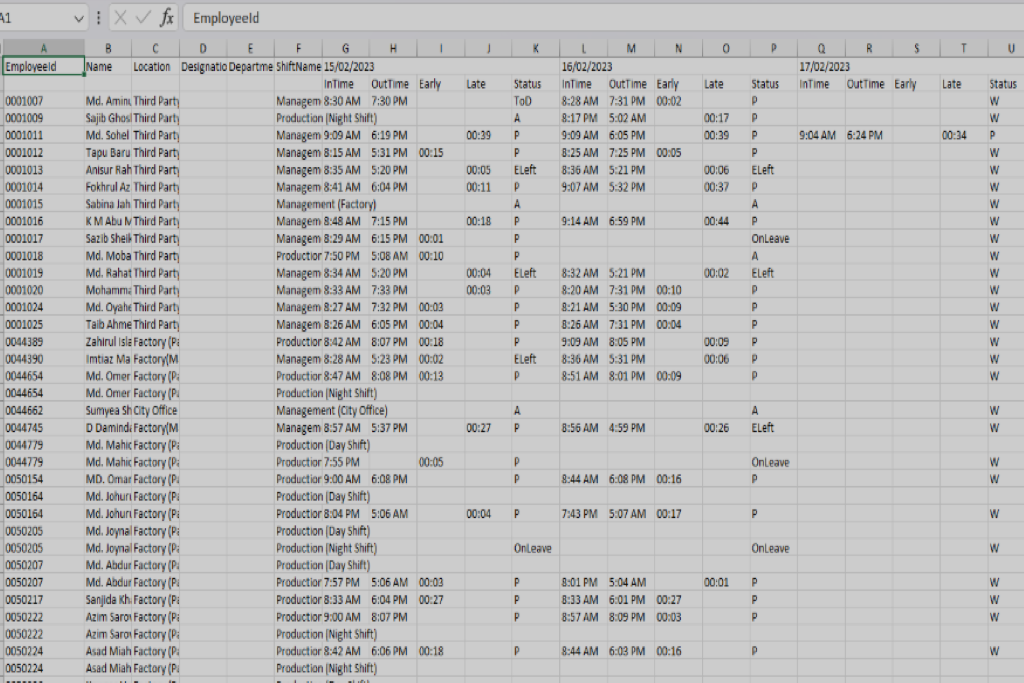
Task: Select column P header
Action: tap(773, 48)
